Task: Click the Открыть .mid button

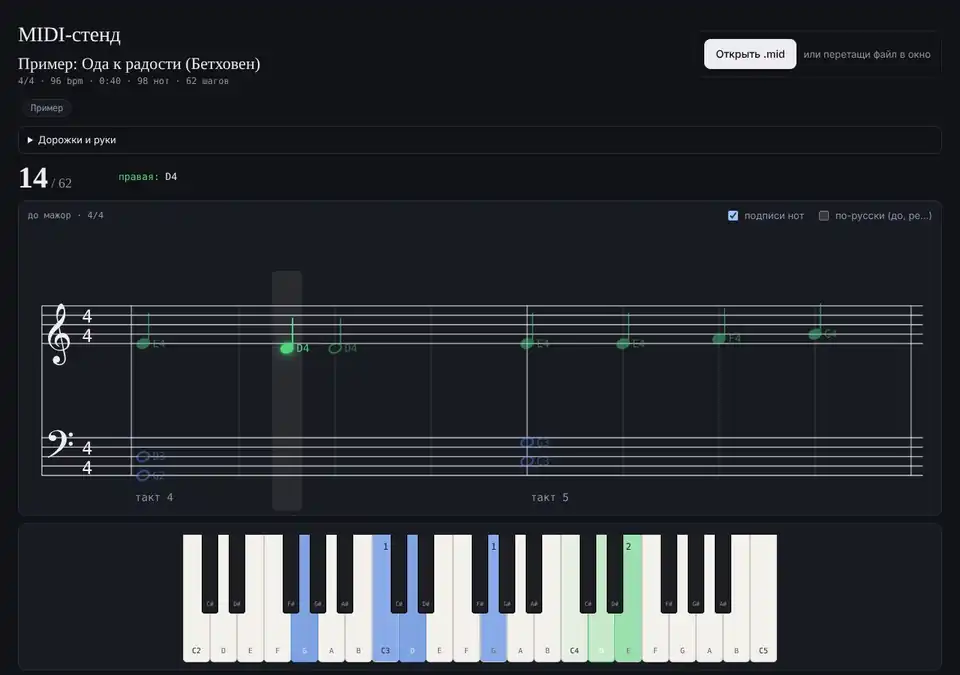Action: pyautogui.click(x=750, y=54)
